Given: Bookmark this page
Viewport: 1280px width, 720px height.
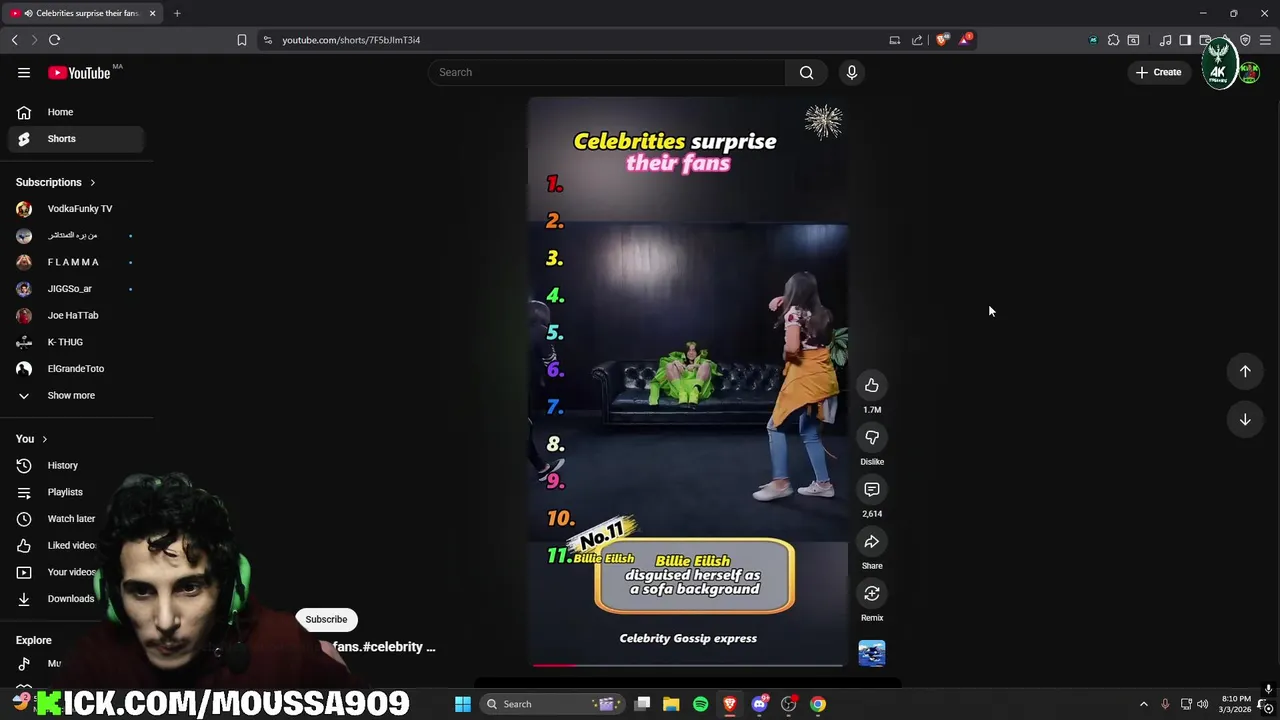Looking at the screenshot, I should (241, 40).
